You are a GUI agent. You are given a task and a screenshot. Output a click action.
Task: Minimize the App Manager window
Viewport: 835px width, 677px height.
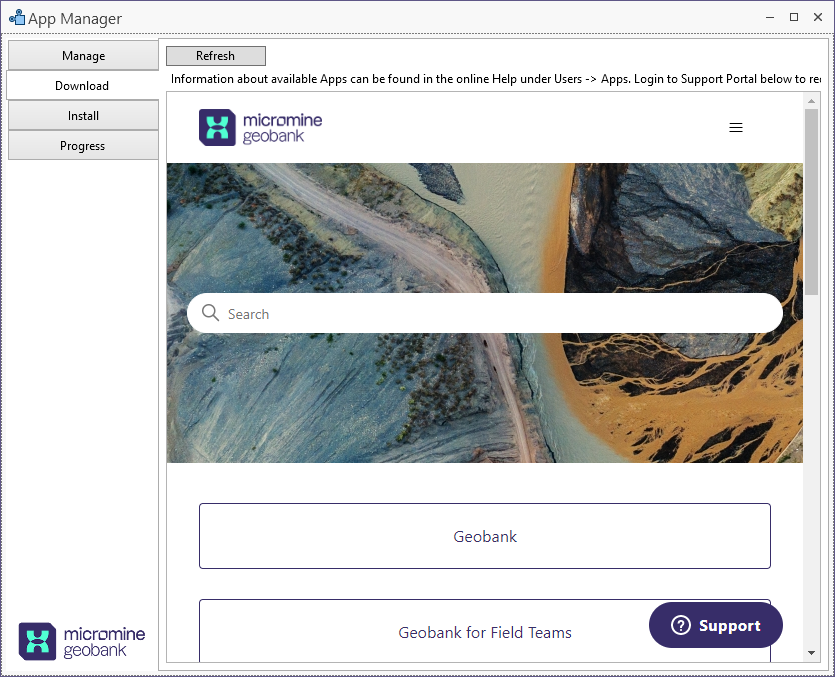pos(769,17)
